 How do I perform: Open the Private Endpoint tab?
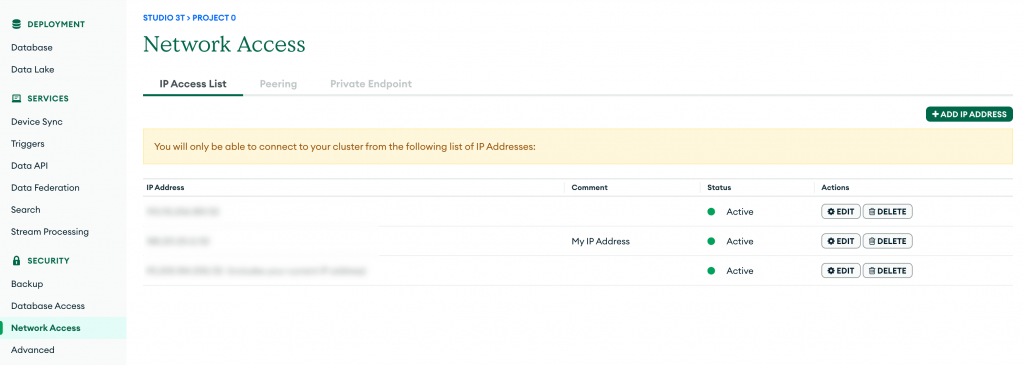coord(371,84)
